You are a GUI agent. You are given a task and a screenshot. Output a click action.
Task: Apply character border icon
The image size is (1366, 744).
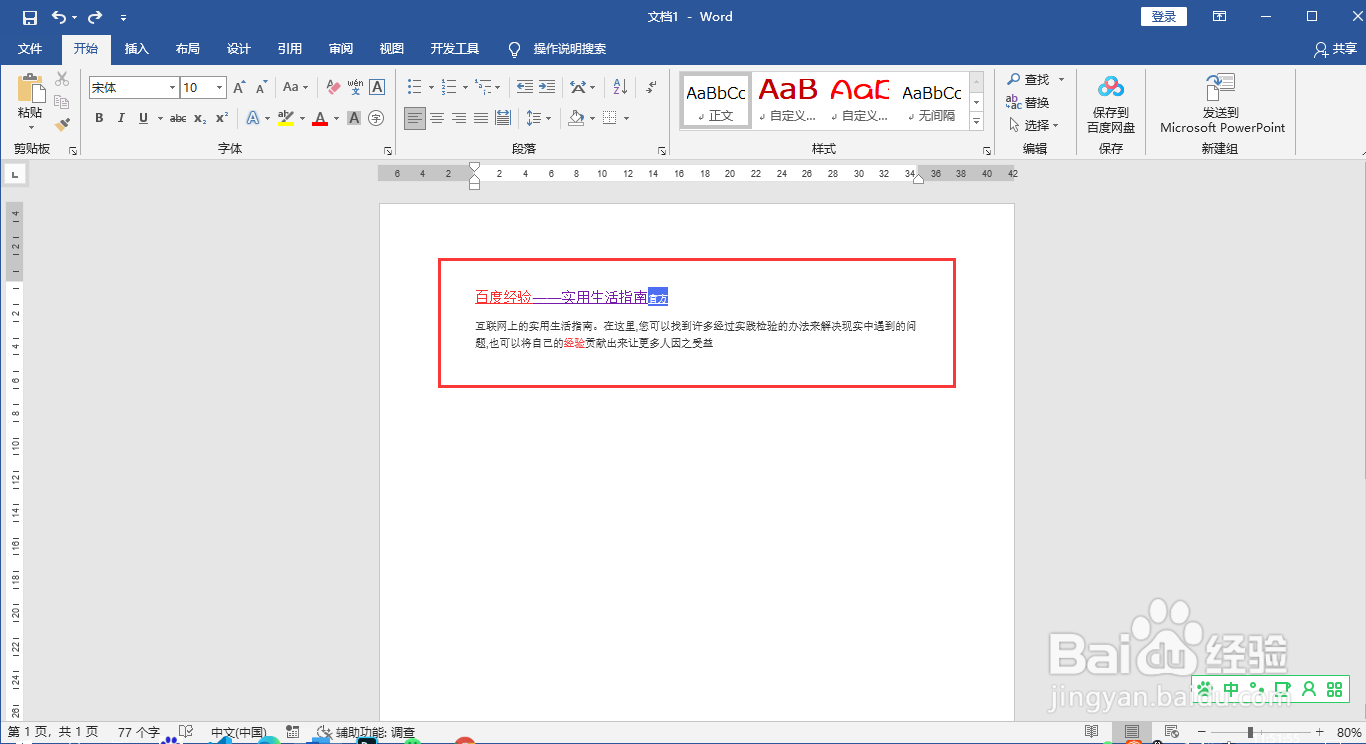tap(377, 88)
